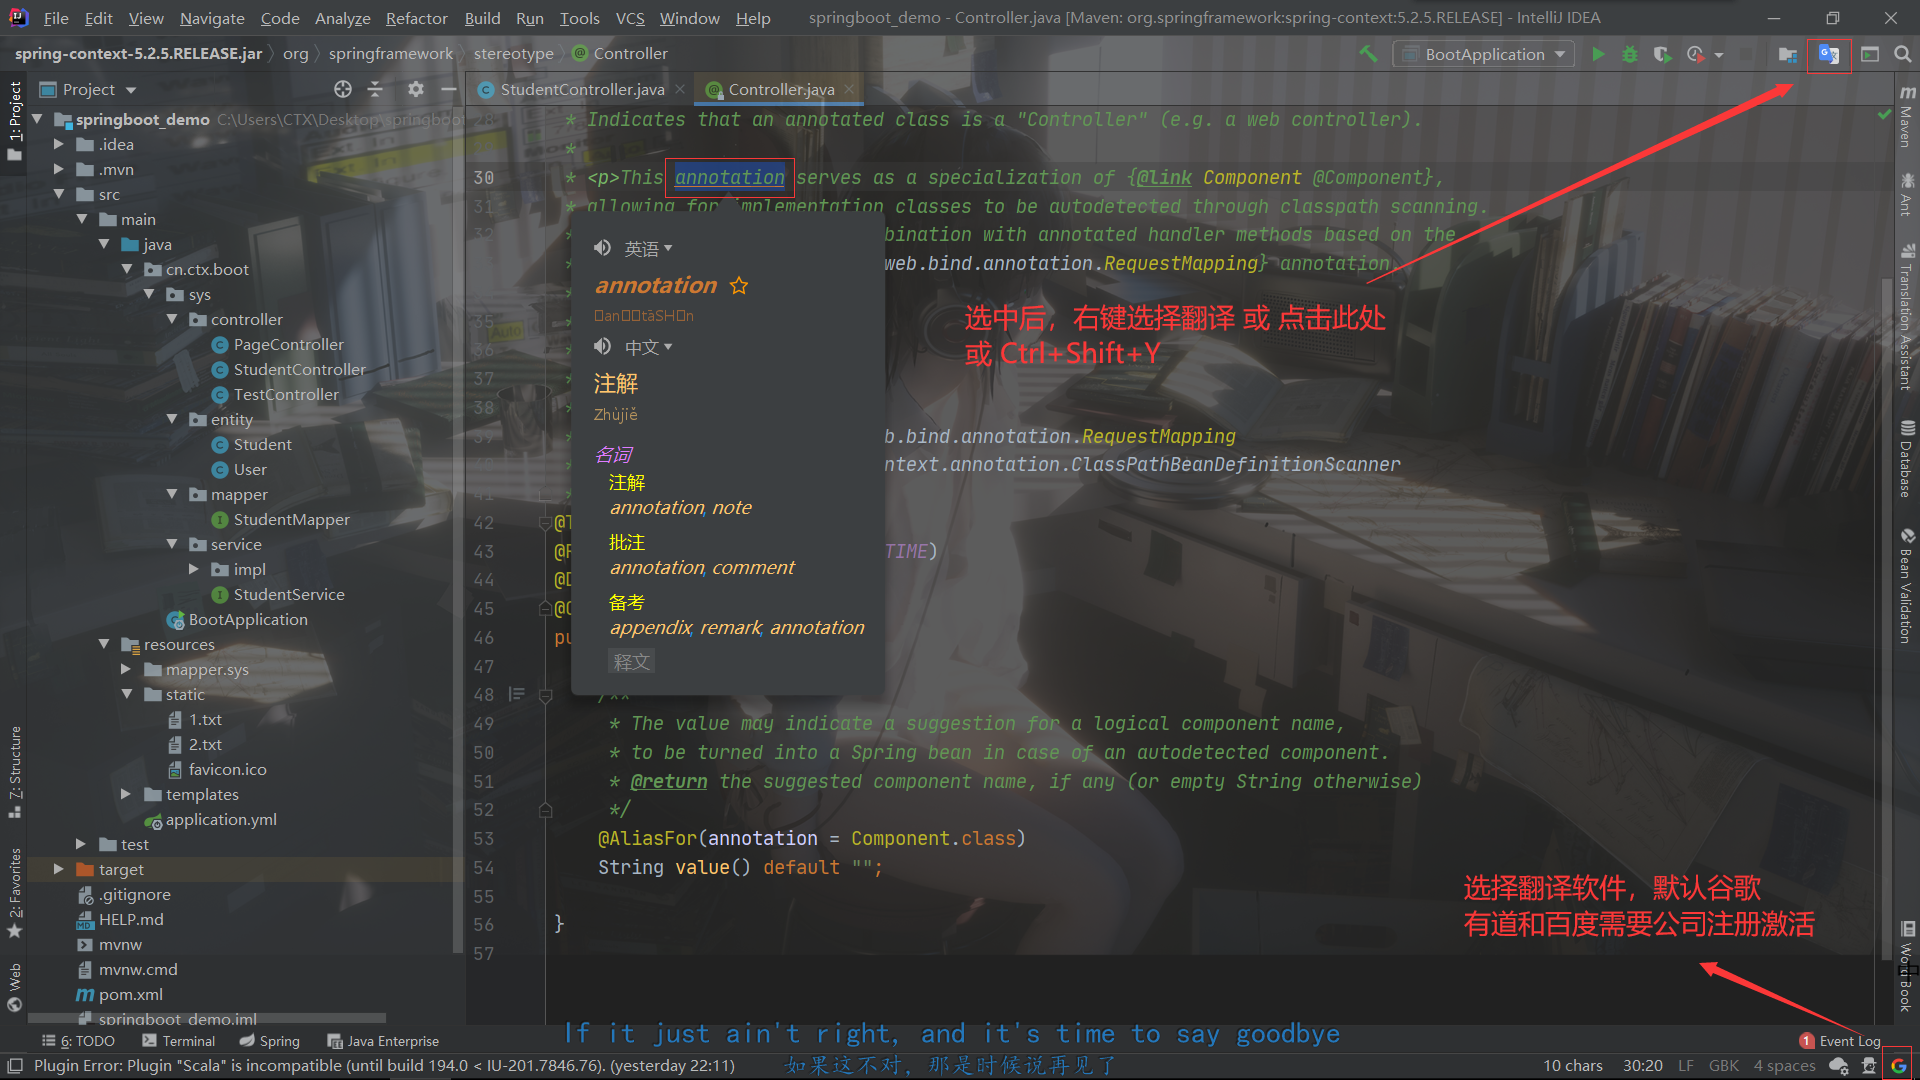The width and height of the screenshot is (1920, 1080).
Task: Start debugging with the green bug icon
Action: pos(1630,54)
